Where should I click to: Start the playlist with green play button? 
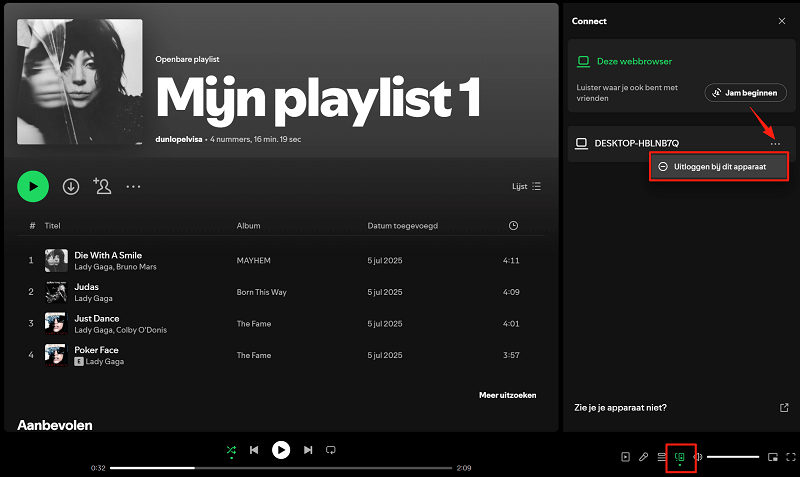coord(33,186)
